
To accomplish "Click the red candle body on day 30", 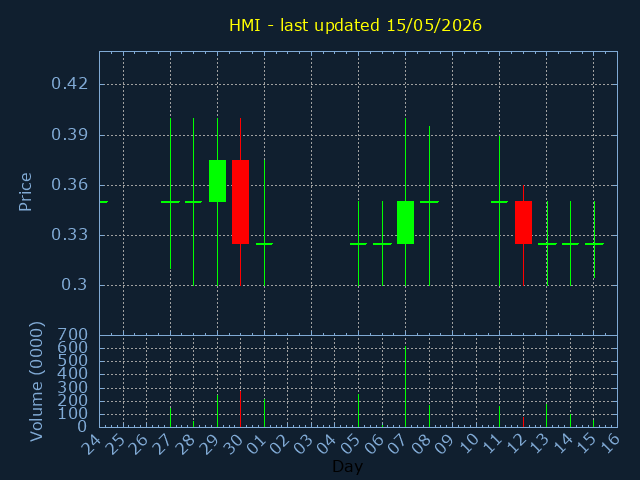I will click(x=240, y=202).
